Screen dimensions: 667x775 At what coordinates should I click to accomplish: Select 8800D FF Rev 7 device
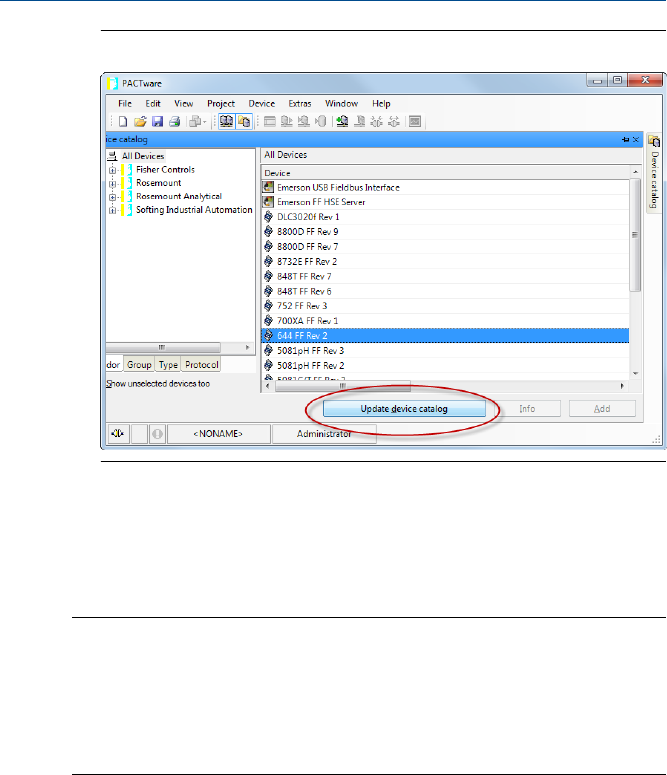pyautogui.click(x=445, y=247)
